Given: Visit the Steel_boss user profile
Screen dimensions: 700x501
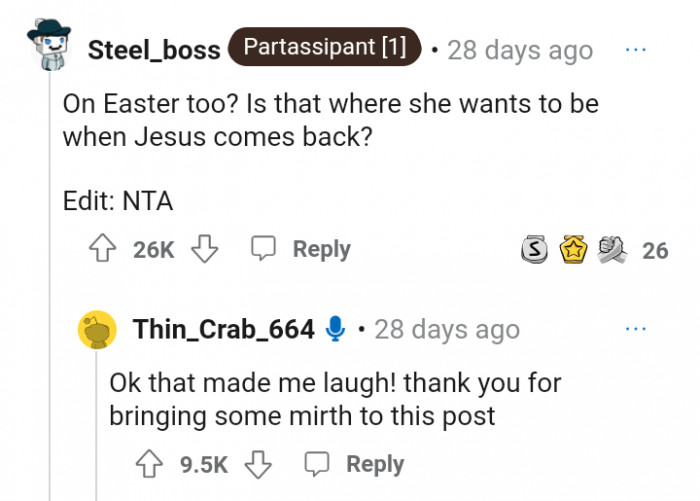Looking at the screenshot, I should pos(154,50).
